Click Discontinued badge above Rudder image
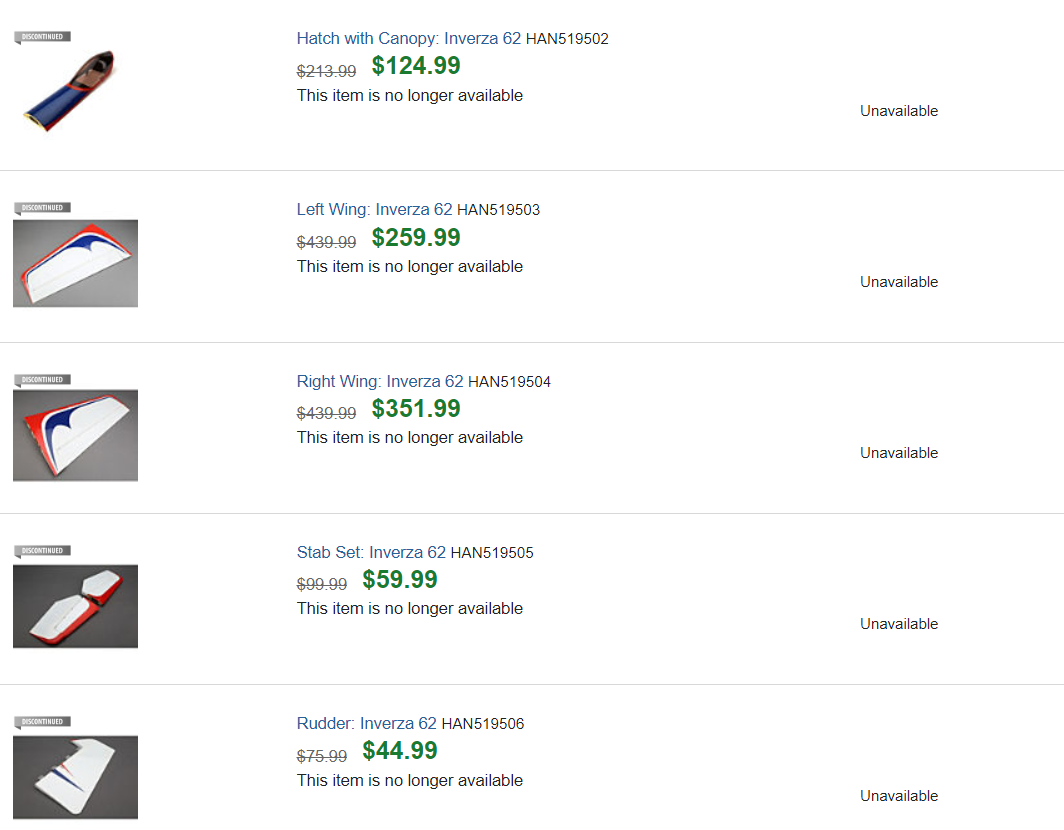The image size is (1064, 830). point(43,722)
